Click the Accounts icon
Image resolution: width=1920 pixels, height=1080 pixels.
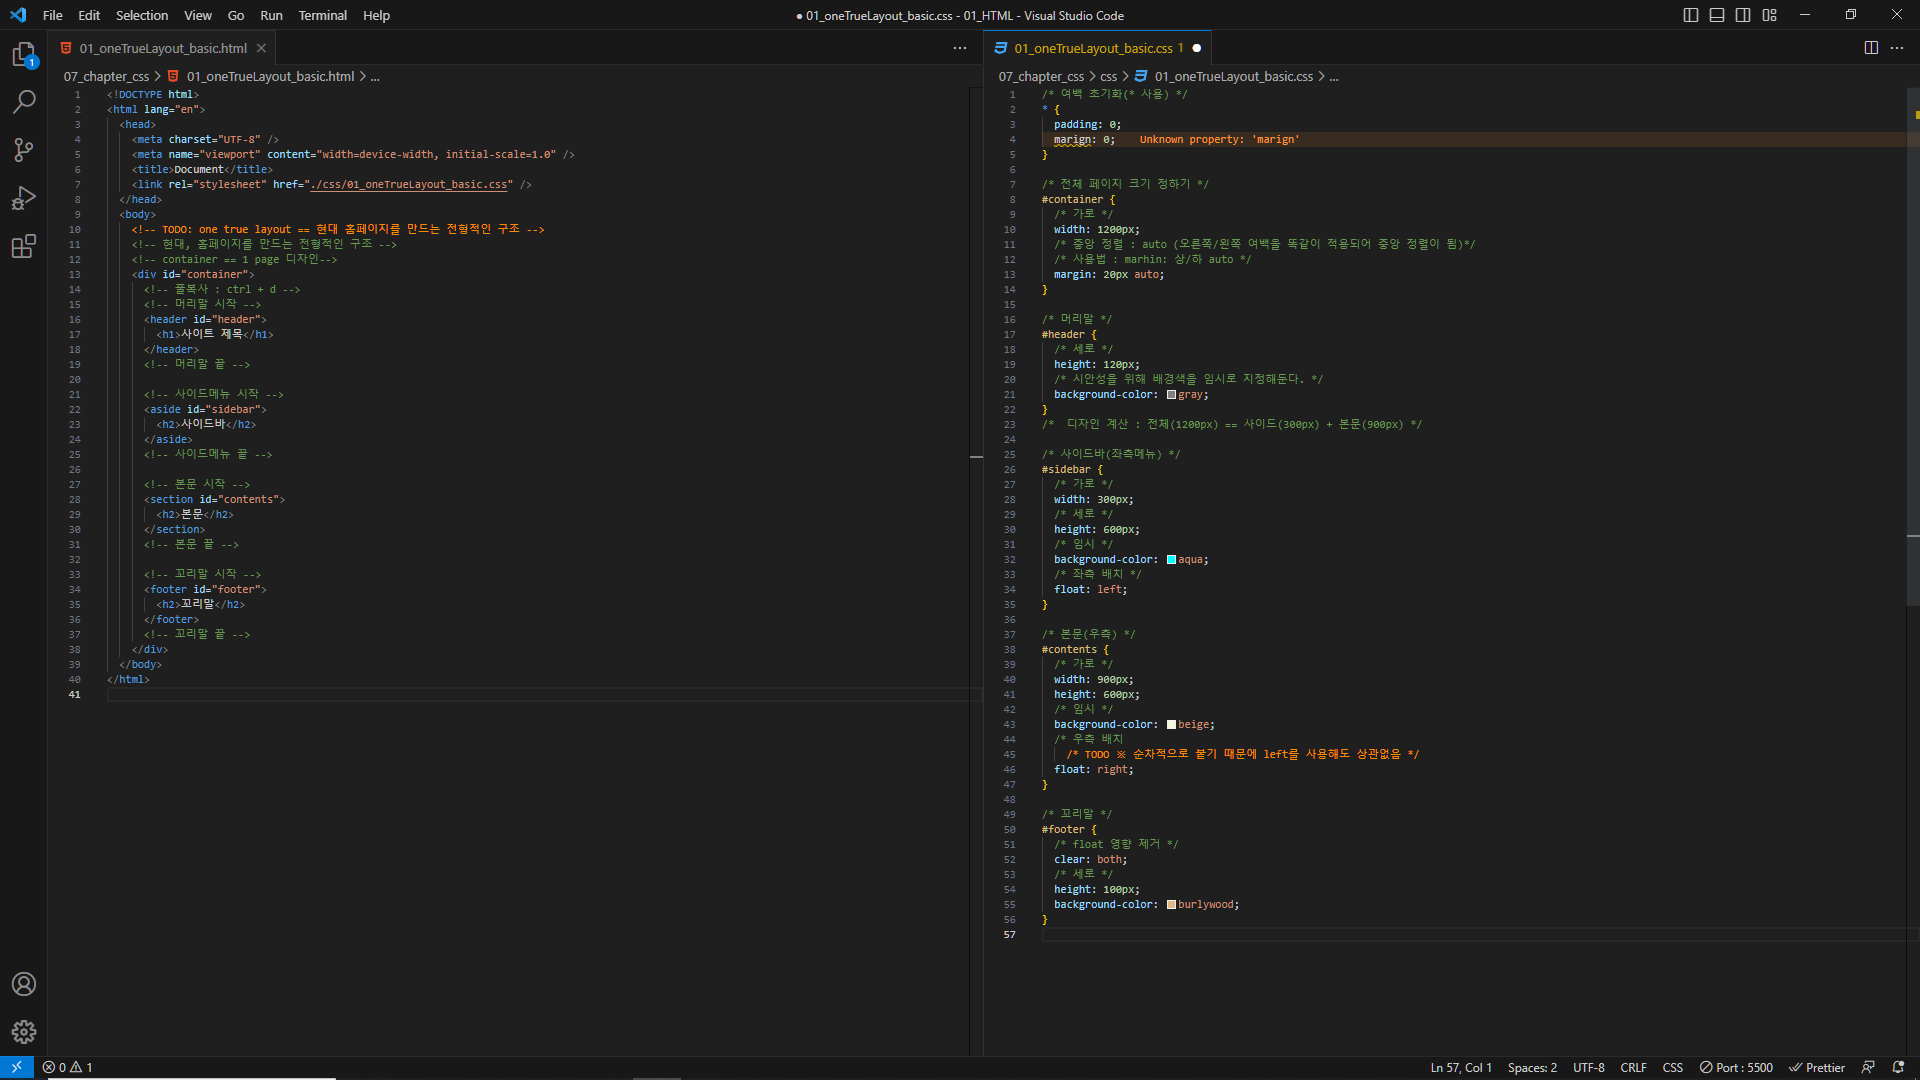[x=24, y=984]
